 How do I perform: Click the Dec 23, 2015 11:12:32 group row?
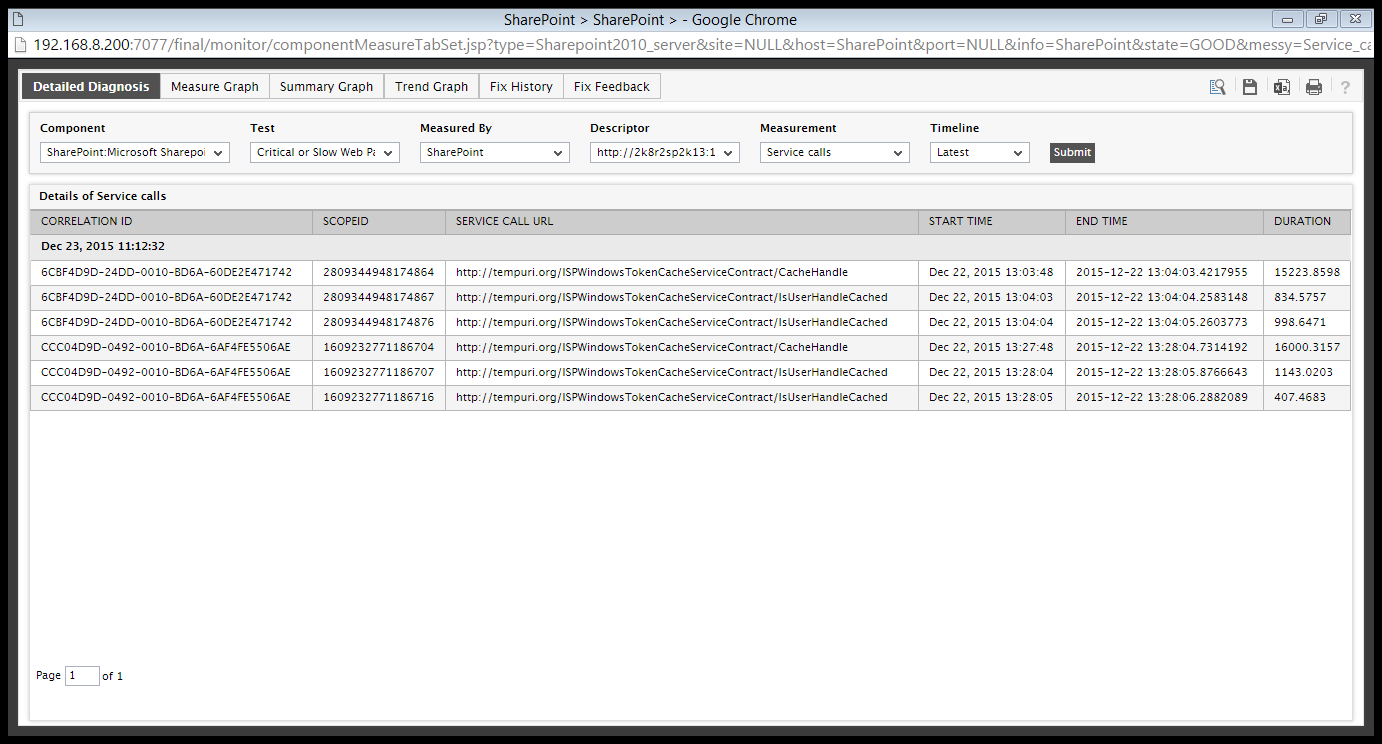pyautogui.click(x=690, y=246)
